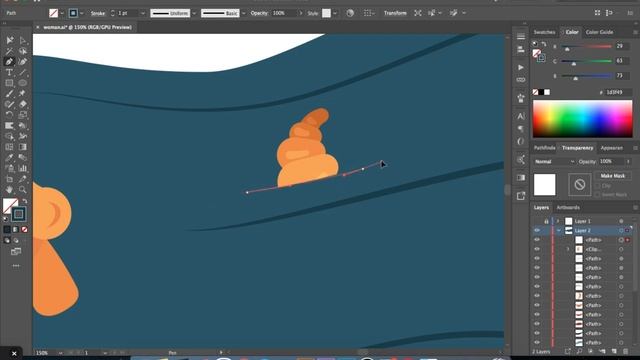640x360 pixels.
Task: Expand Layer 1 contents
Action: point(558,221)
